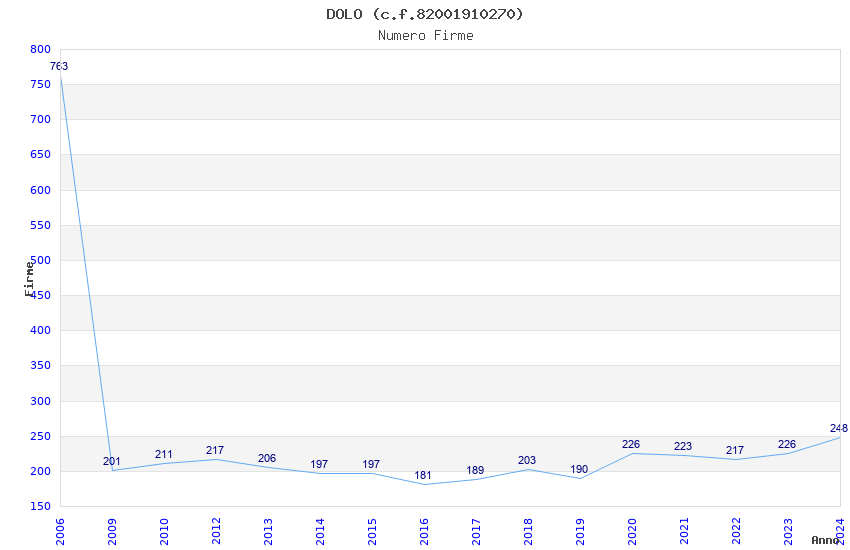
Task: Click the subtitle Numero Firme
Action: coord(426,36)
